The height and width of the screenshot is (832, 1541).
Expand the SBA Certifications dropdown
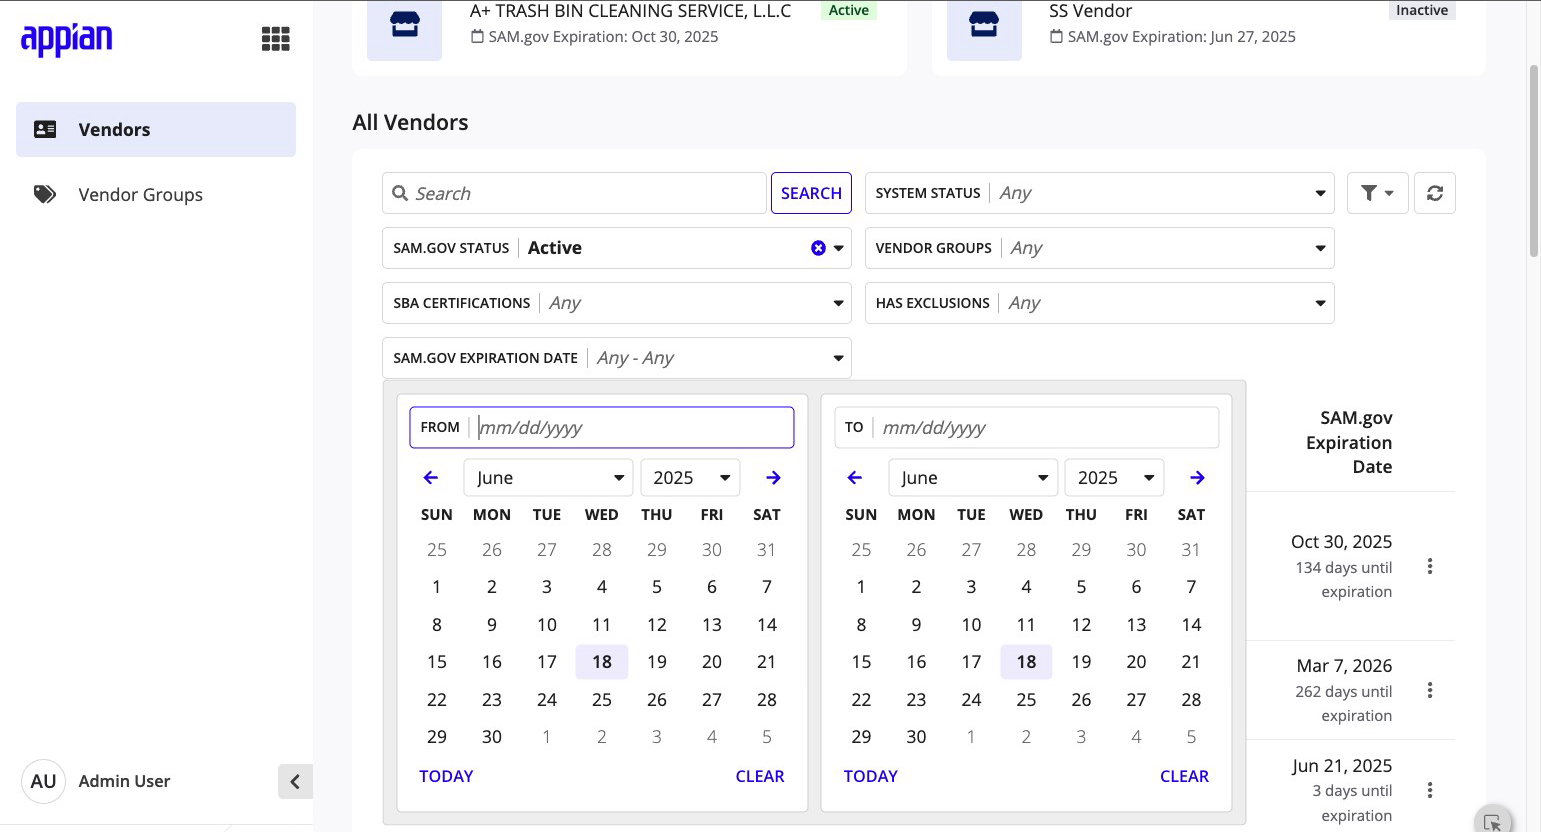click(616, 303)
